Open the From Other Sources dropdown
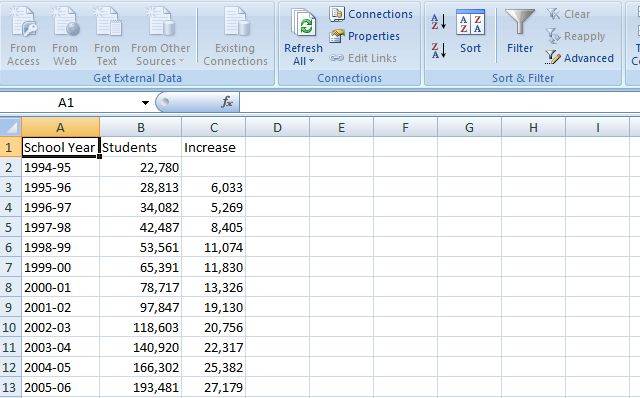Image resolution: width=640 pixels, height=398 pixels. click(x=160, y=37)
